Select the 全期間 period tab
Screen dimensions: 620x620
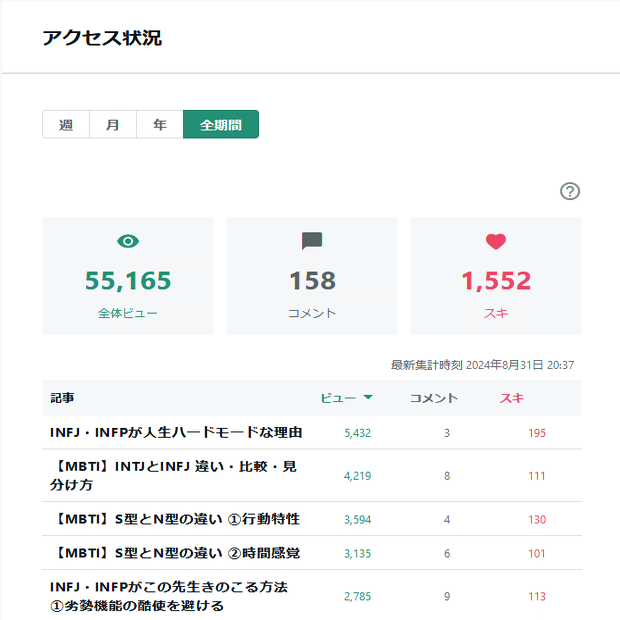click(221, 125)
